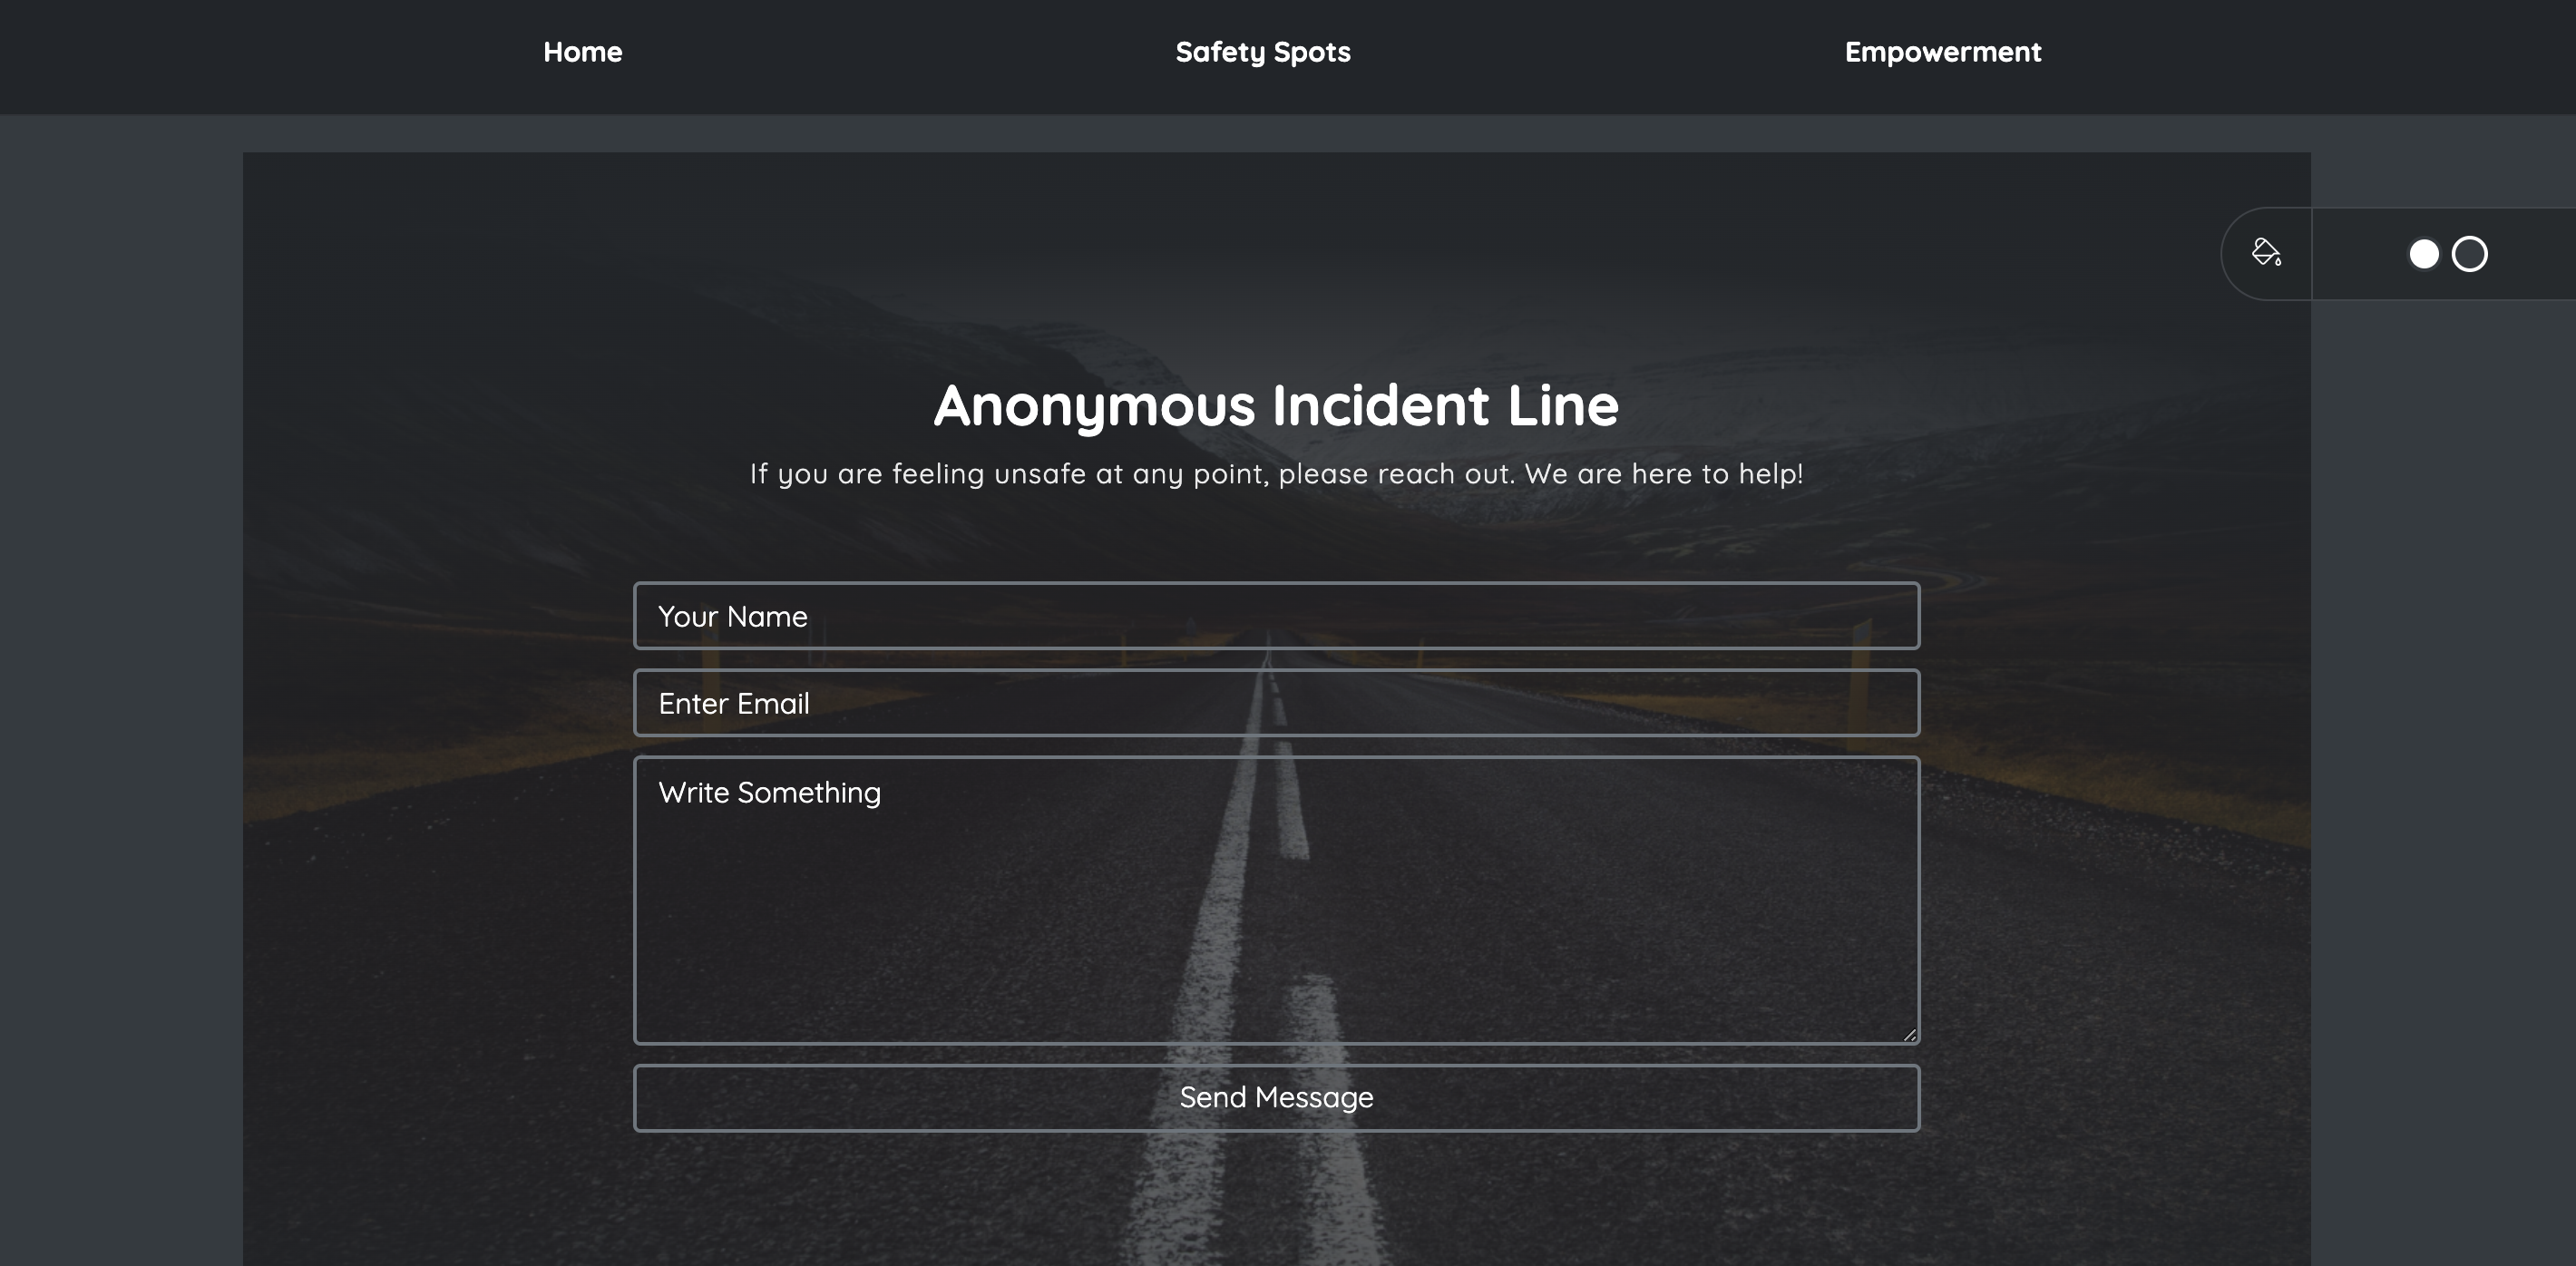The image size is (2576, 1266).
Task: Open the Empowerment navigation item
Action: tap(1942, 52)
